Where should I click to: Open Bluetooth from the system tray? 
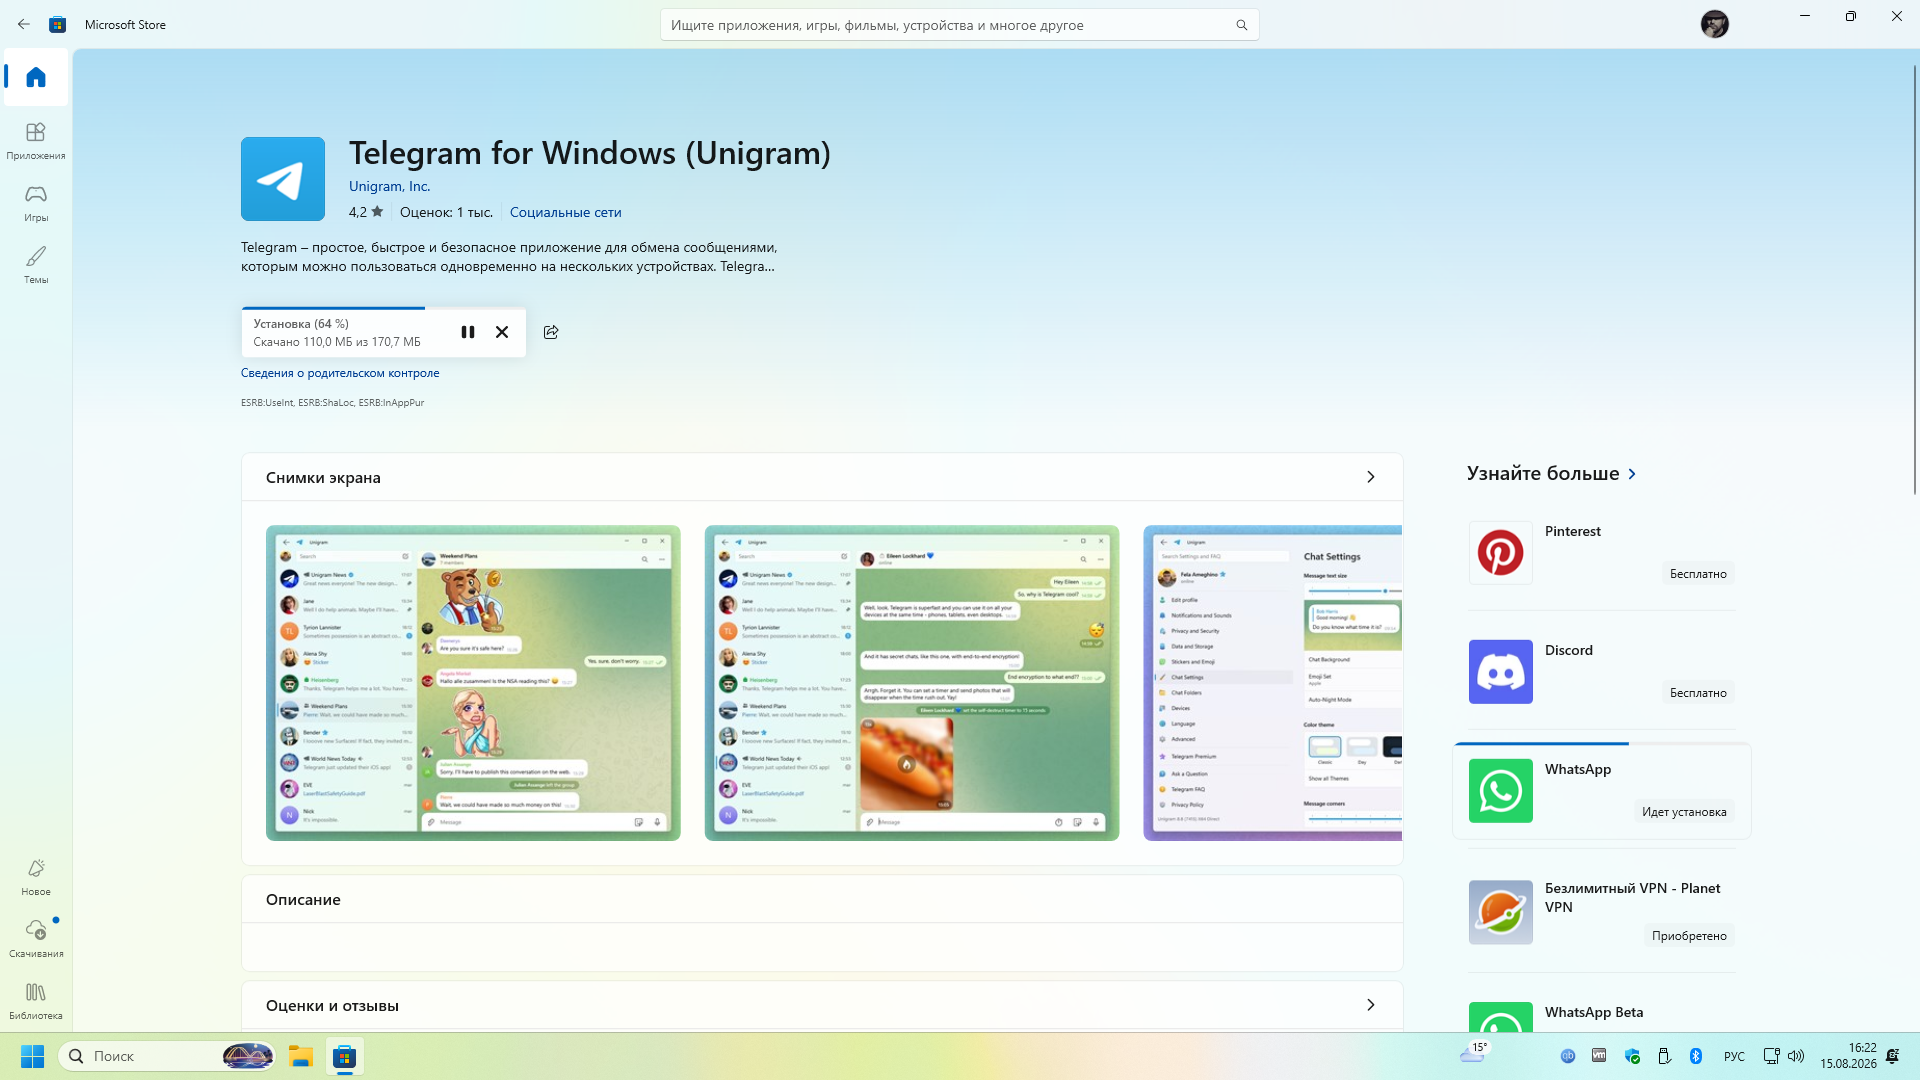click(x=1696, y=1056)
